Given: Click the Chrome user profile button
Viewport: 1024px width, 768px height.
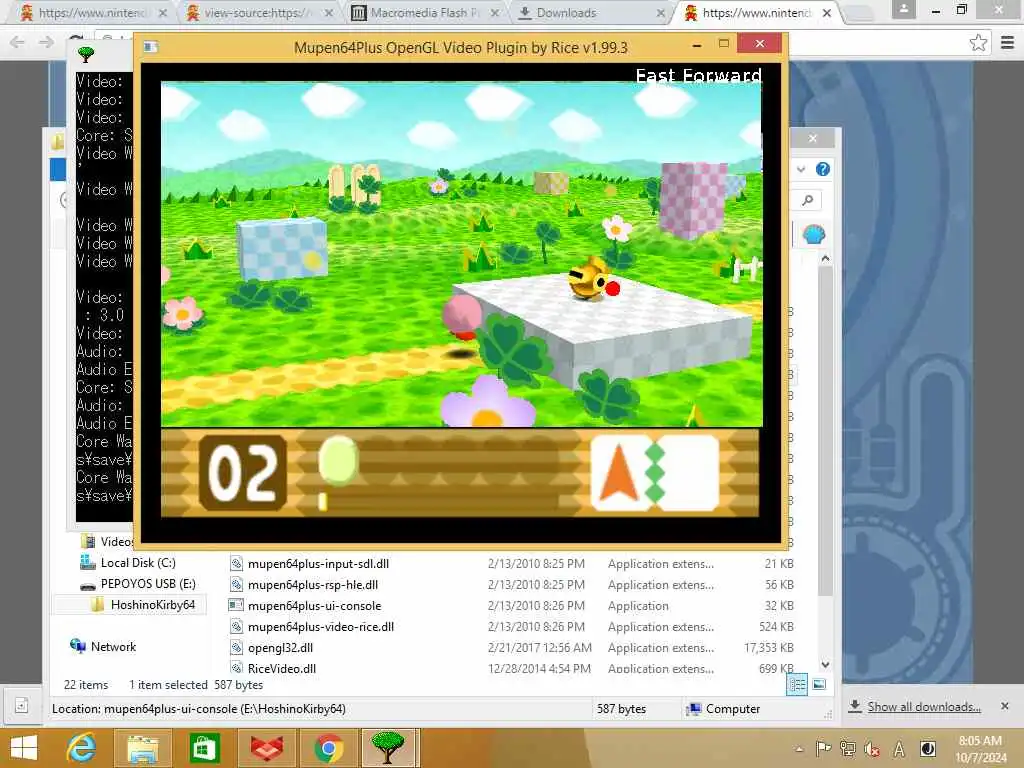Looking at the screenshot, I should 904,9.
